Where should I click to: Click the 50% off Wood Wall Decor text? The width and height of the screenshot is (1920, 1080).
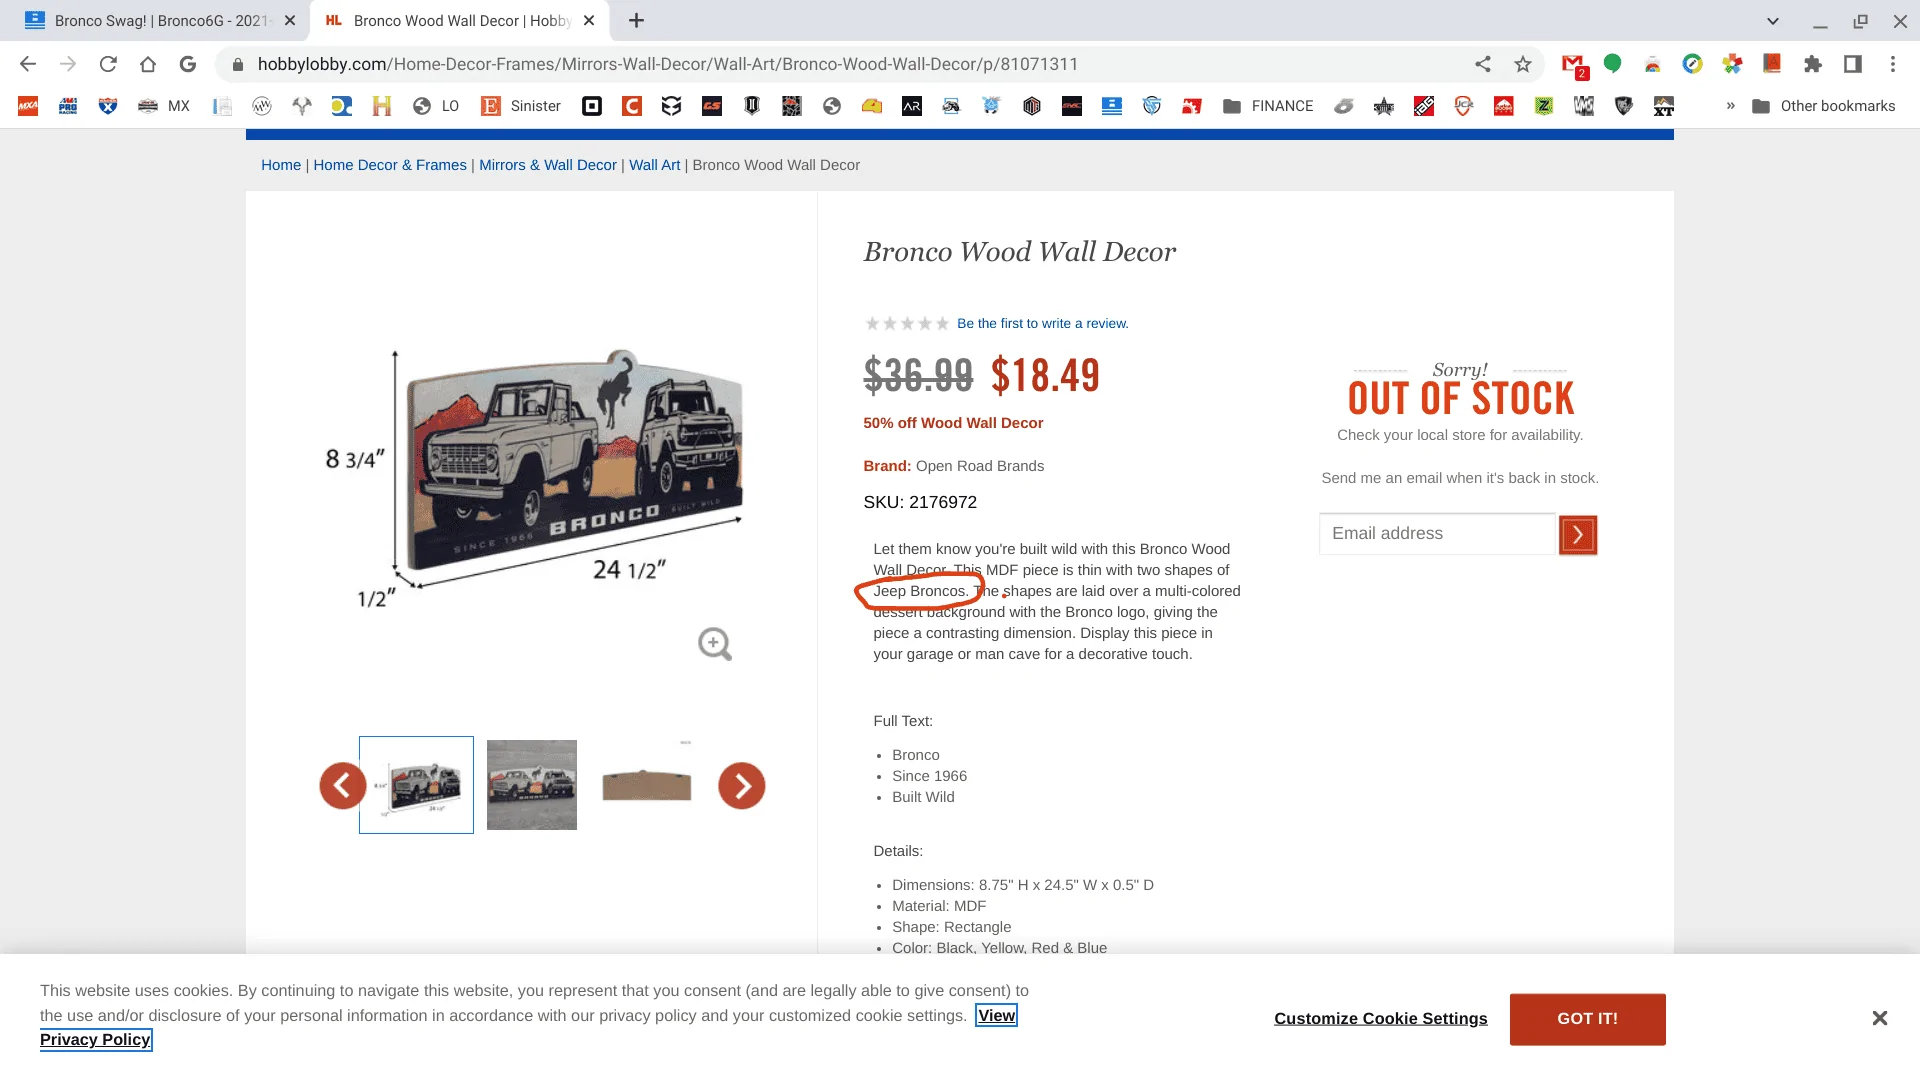click(953, 423)
